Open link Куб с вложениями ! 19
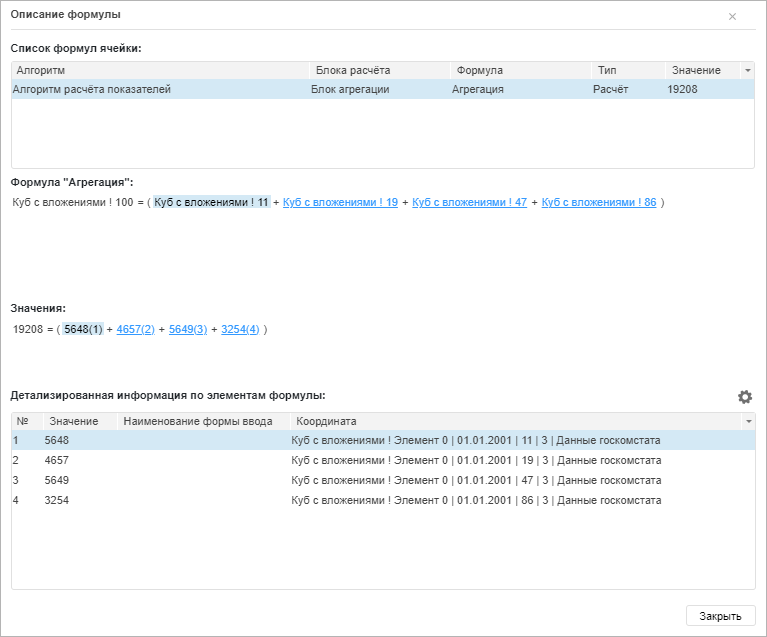This screenshot has width=767, height=637. [340, 202]
